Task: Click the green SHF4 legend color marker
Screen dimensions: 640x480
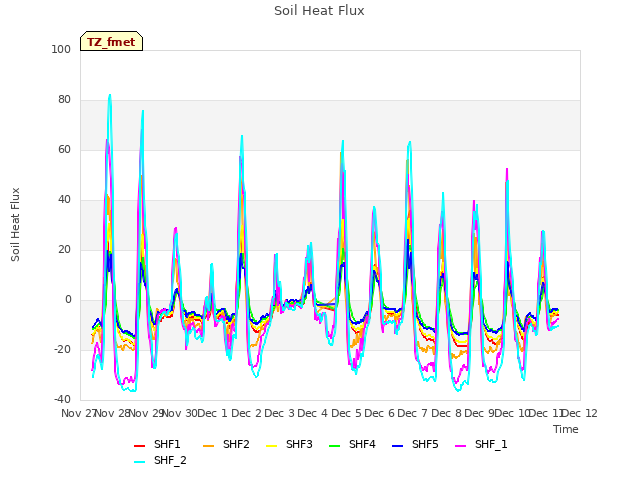Action: [334, 446]
